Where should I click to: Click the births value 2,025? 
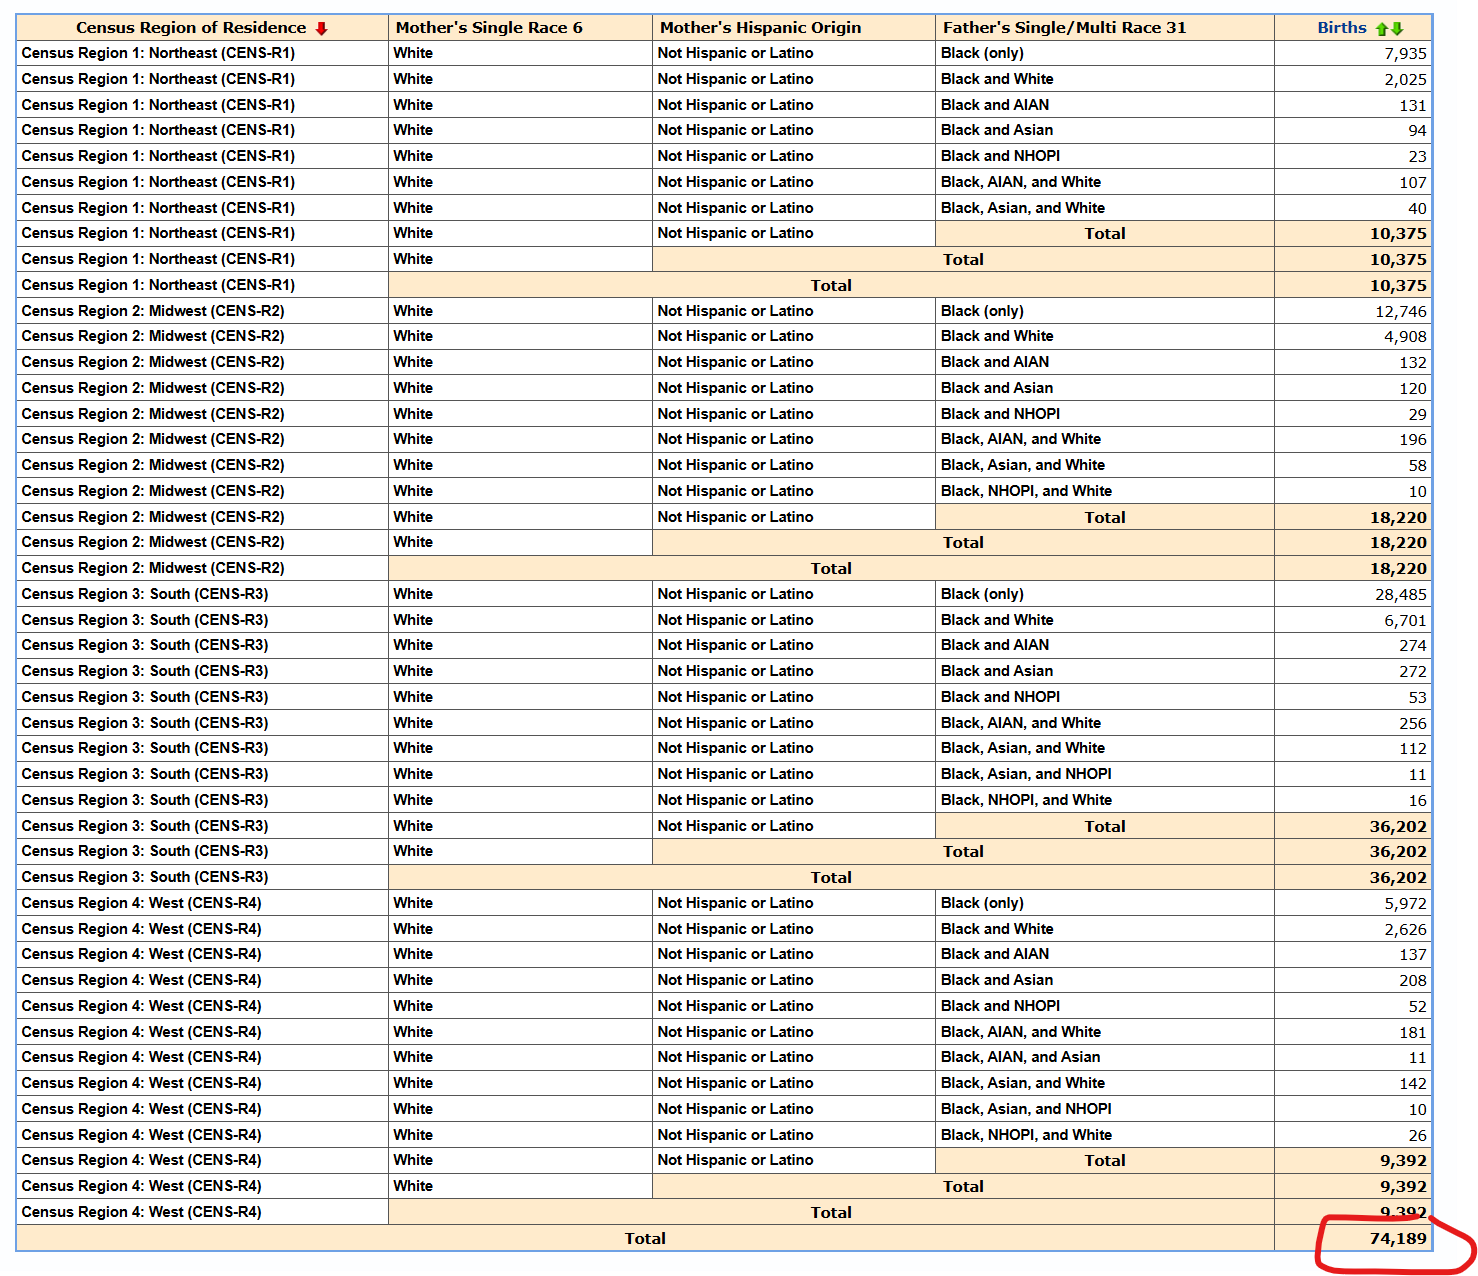click(x=1406, y=80)
